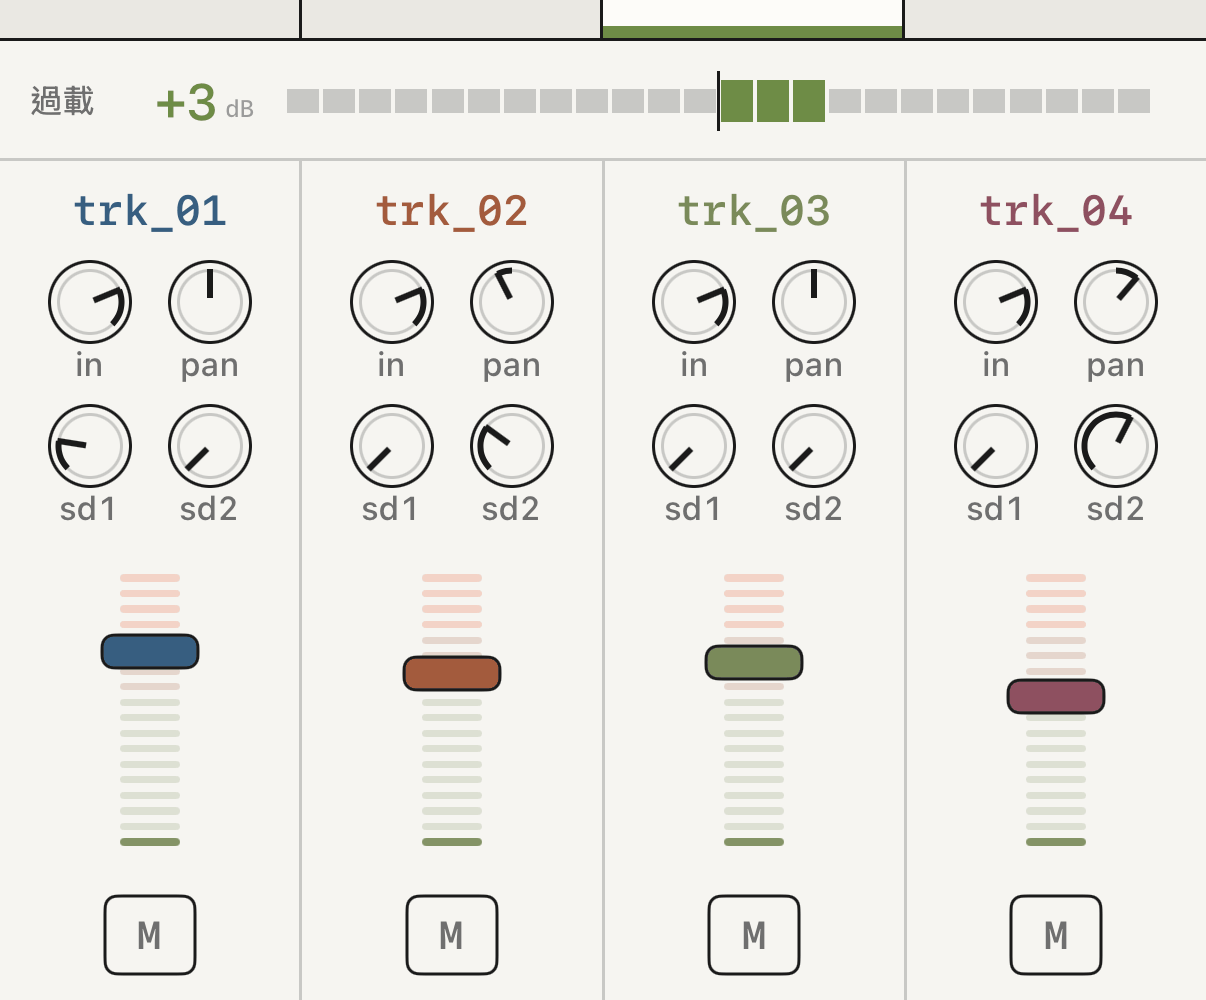Click the trk_01 sd2 send knob
This screenshot has height=1000, width=1206.
[x=210, y=446]
